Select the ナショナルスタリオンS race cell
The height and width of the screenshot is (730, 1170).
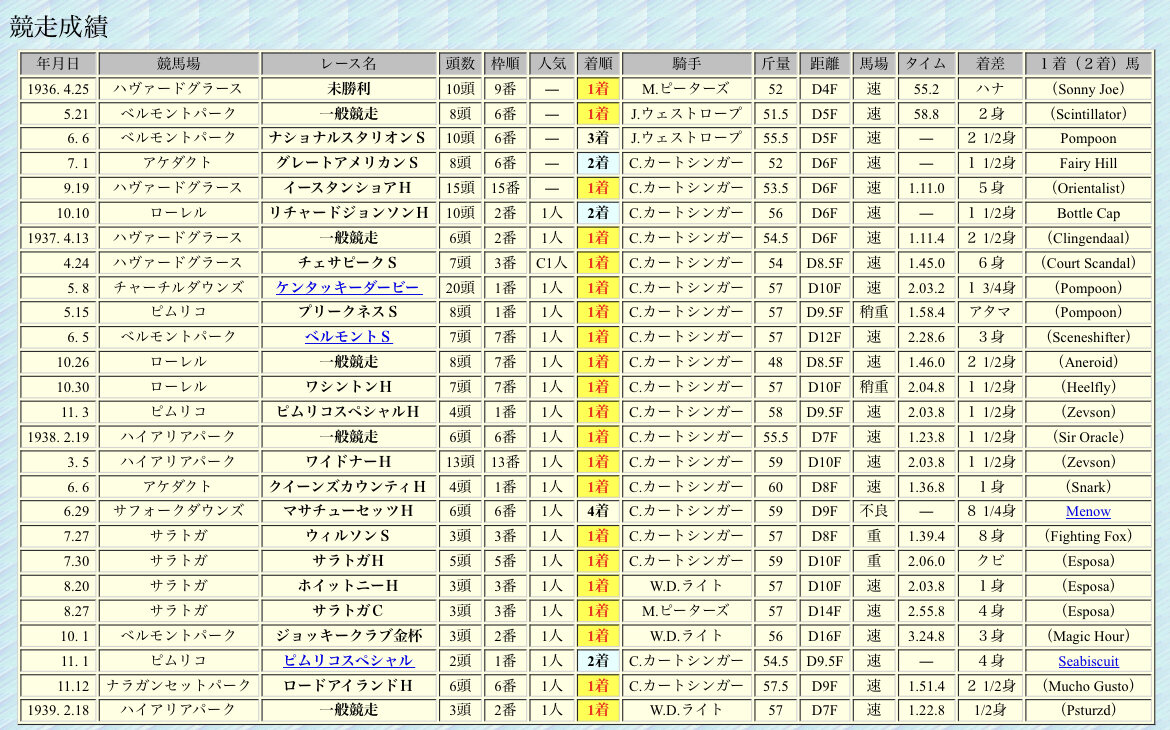click(348, 138)
